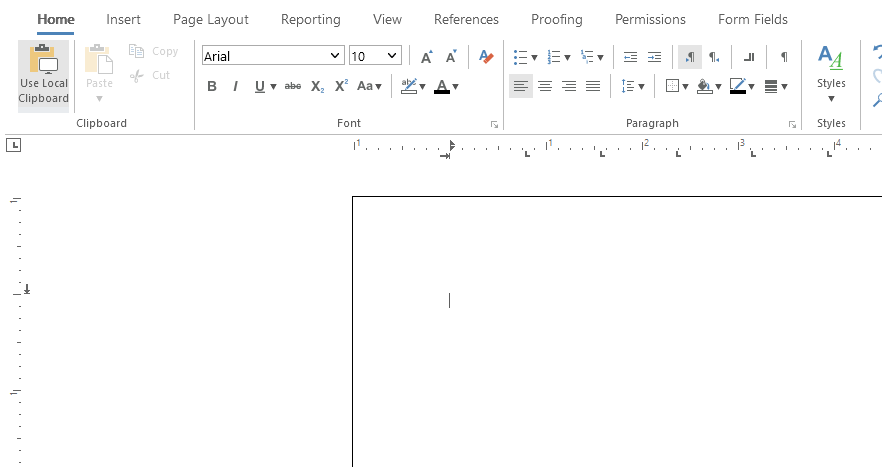Screen dimensions: 882x467
Task: Click the border line style icon
Action: [771, 86]
